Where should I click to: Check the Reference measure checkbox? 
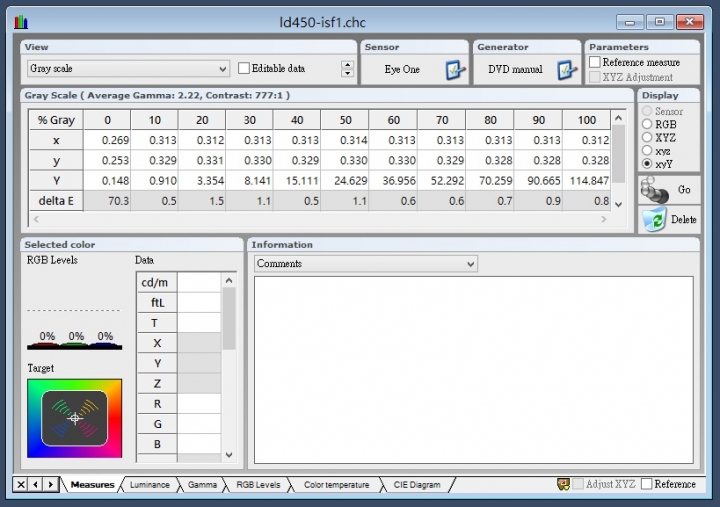(595, 62)
